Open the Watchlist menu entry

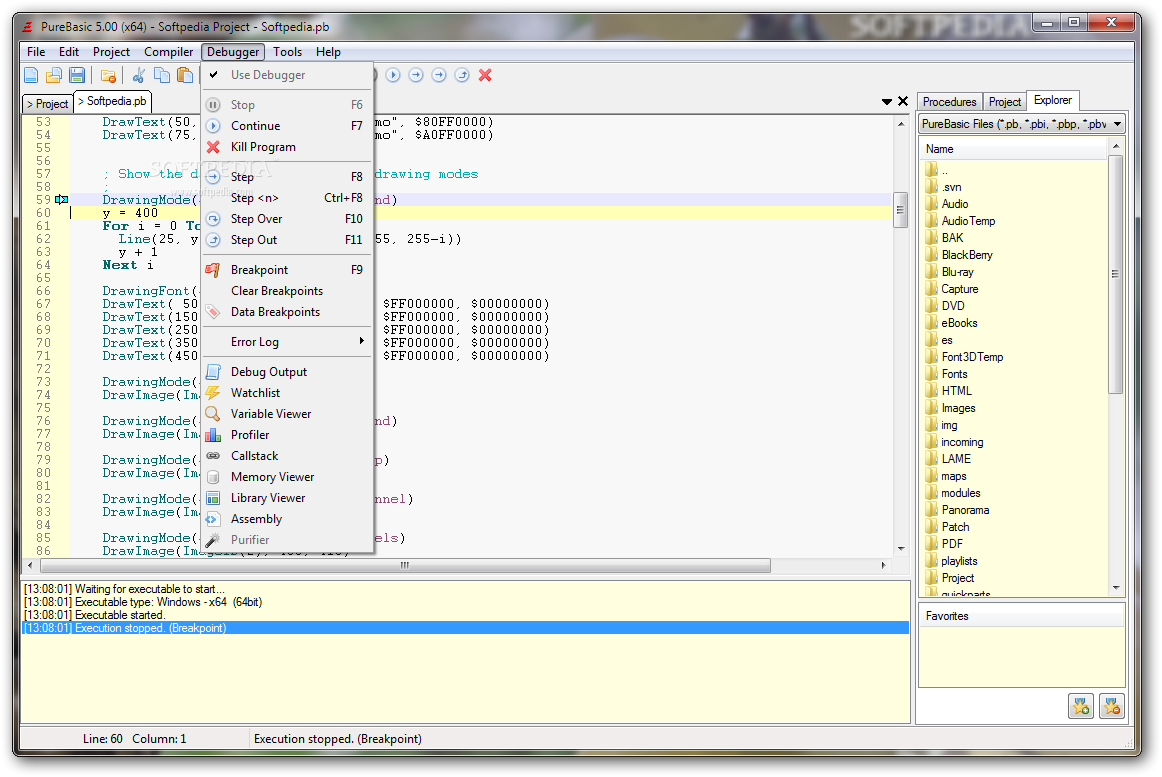pos(288,393)
